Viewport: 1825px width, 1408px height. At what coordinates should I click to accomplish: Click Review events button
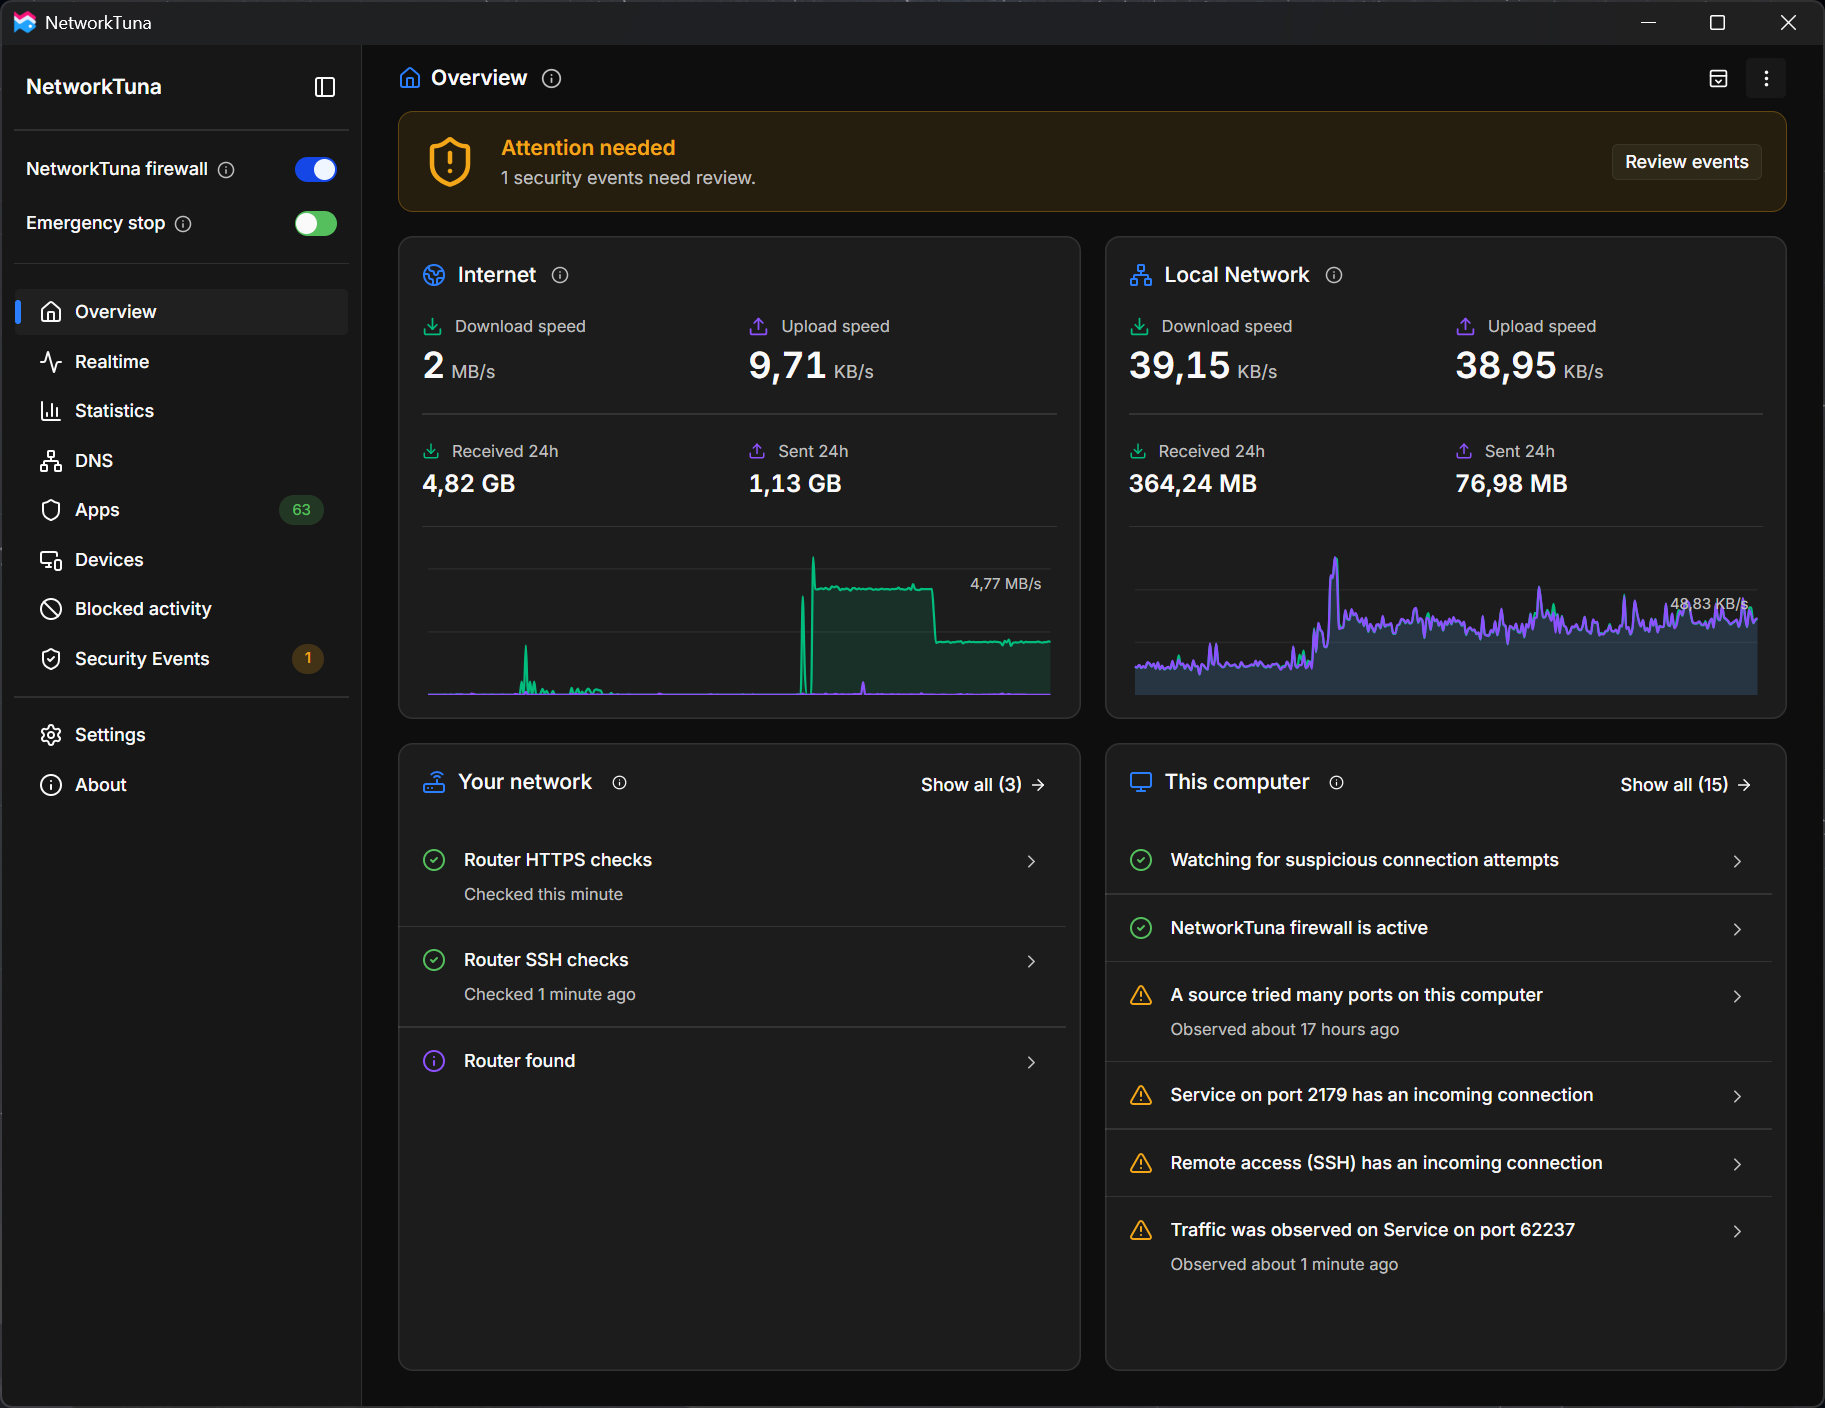tap(1686, 162)
